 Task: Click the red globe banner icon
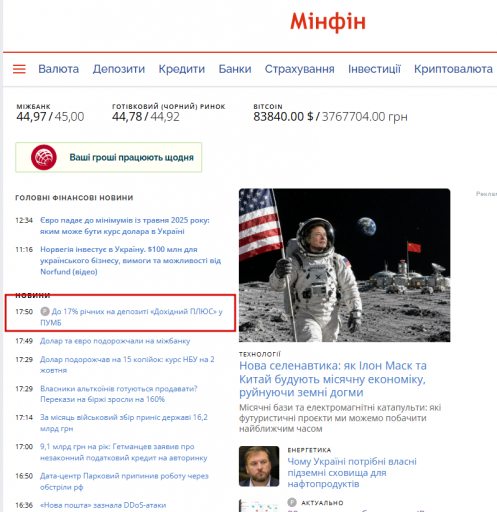[44, 157]
